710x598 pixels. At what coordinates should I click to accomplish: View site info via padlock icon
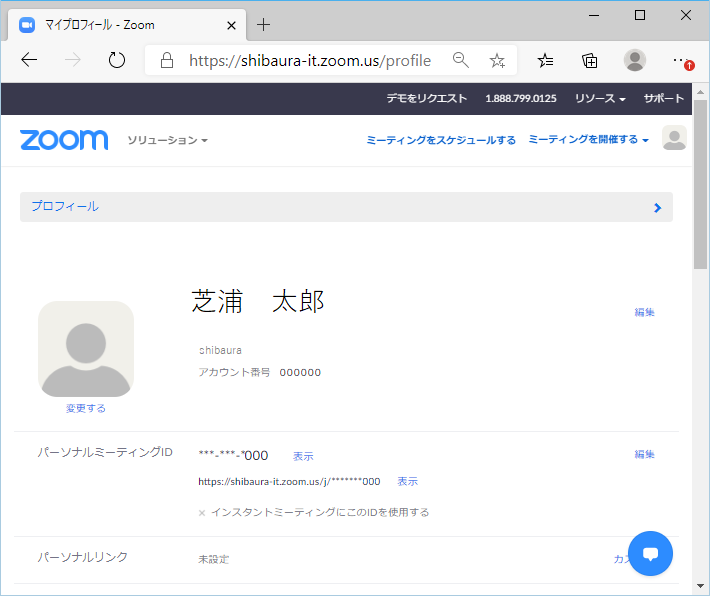[x=167, y=60]
